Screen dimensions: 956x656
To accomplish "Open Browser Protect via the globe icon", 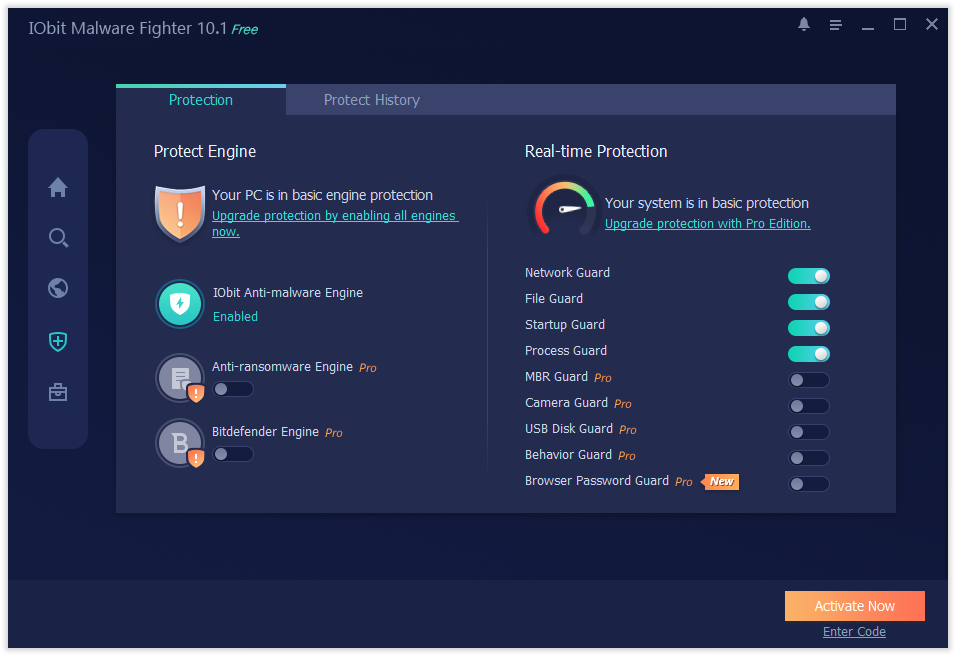I will 58,287.
